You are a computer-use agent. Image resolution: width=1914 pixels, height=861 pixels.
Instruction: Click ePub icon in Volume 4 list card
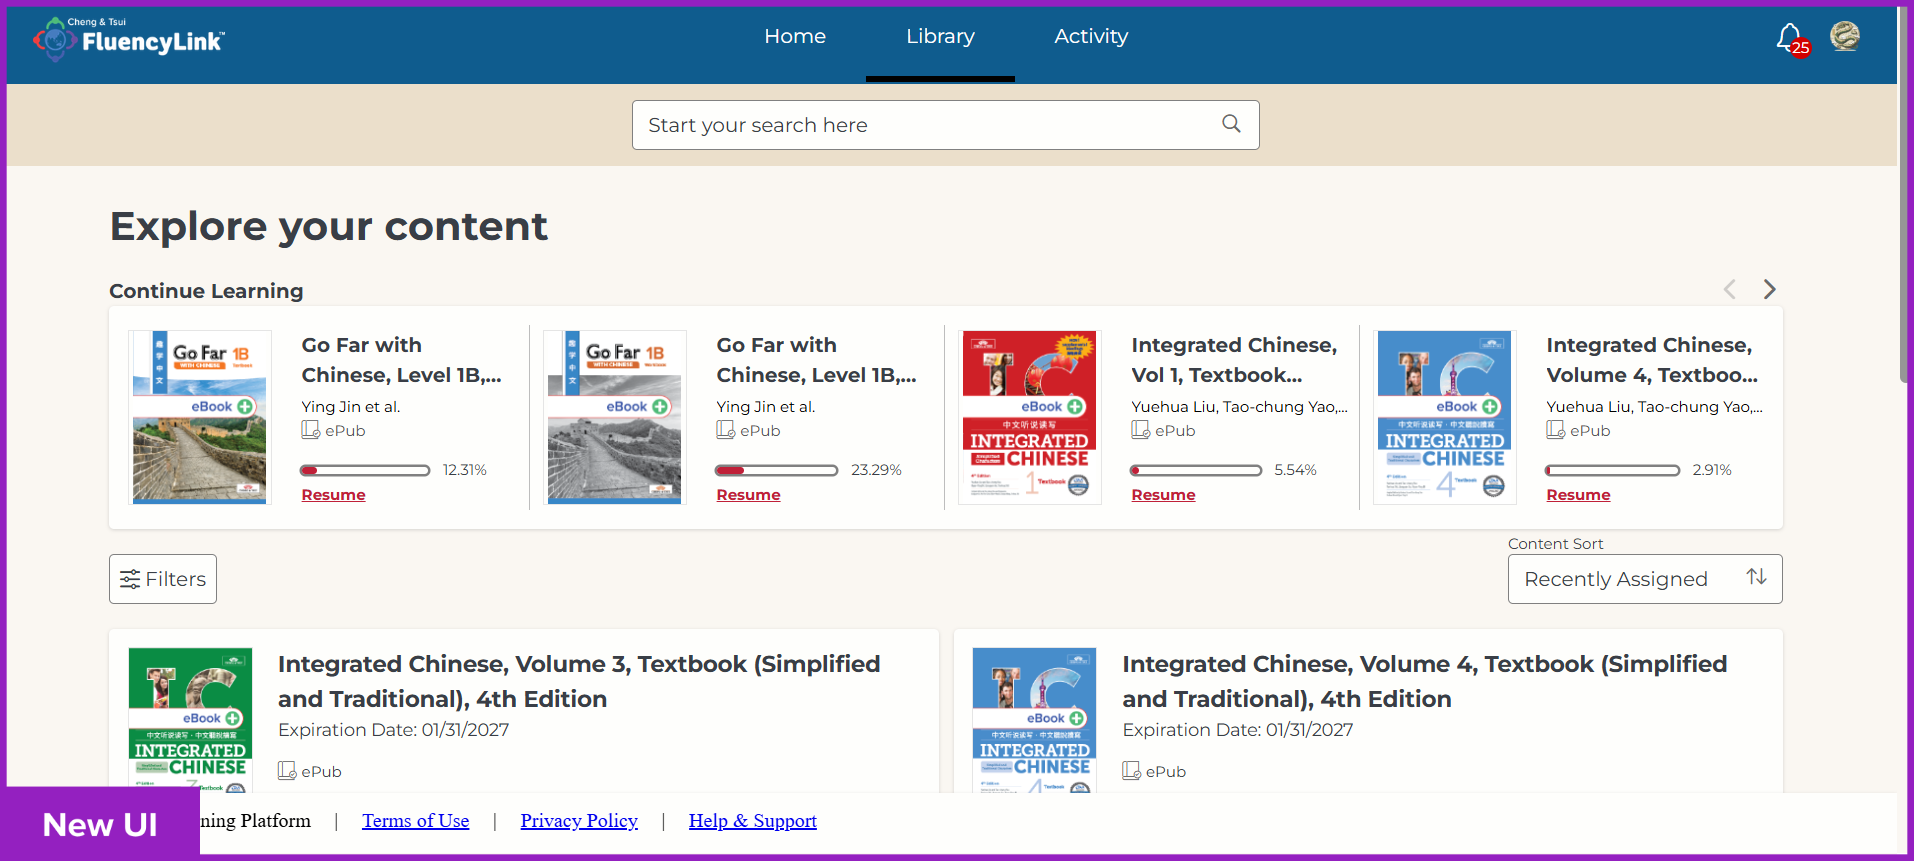(1131, 771)
